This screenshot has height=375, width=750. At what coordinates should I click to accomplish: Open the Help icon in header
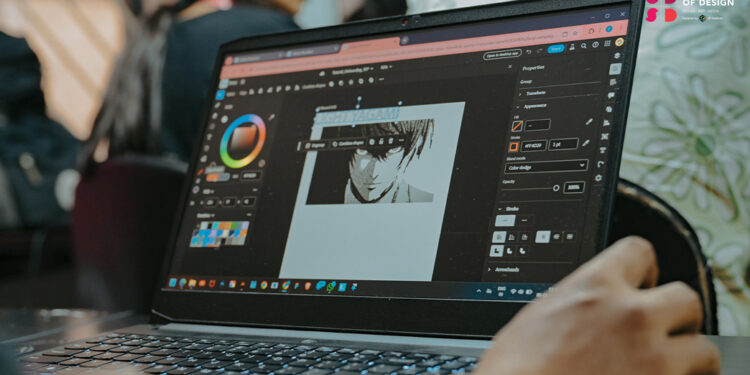[x=596, y=44]
